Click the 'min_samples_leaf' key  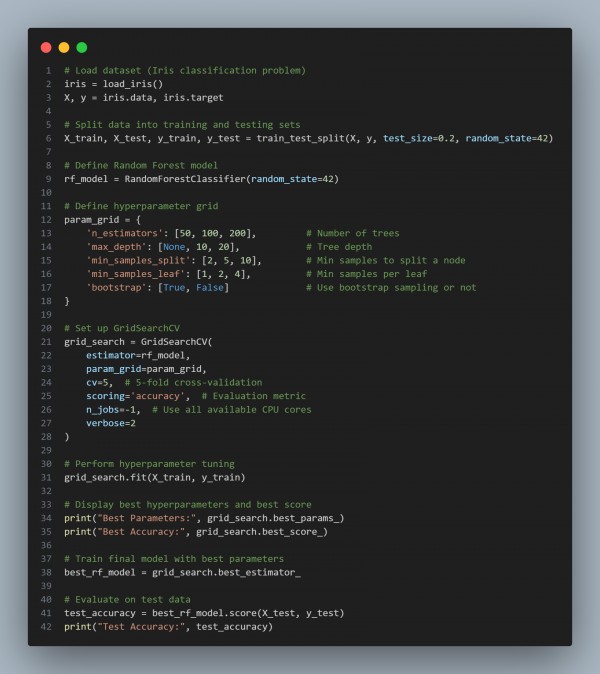click(135, 274)
